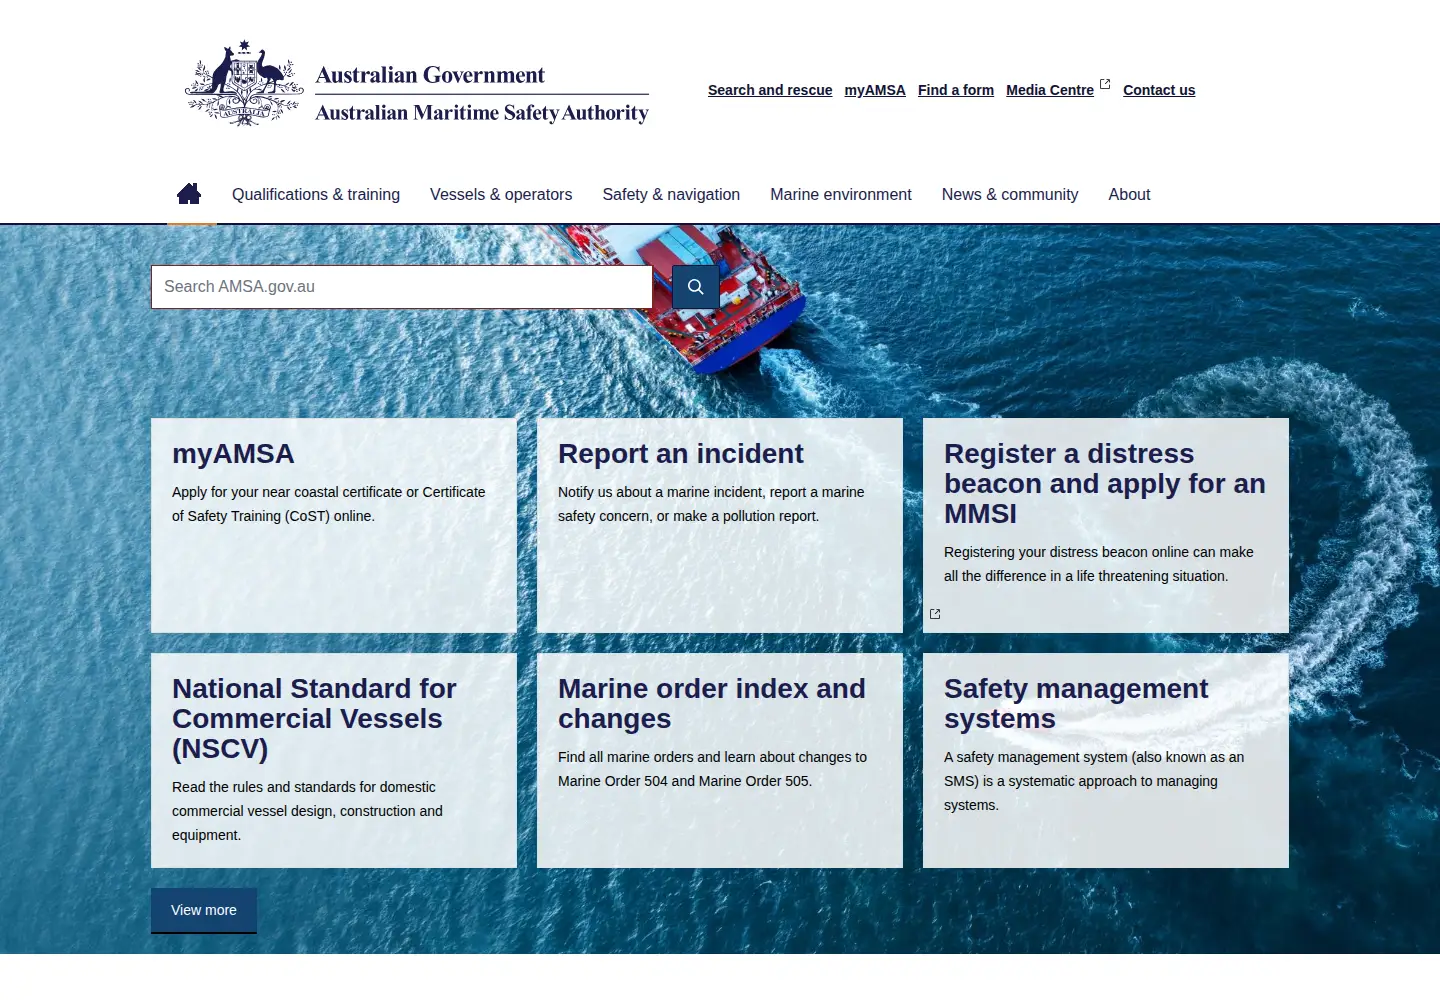1440x1000 pixels.
Task: Click the Australian Maritime Safety Authority title text
Action: pos(482,113)
